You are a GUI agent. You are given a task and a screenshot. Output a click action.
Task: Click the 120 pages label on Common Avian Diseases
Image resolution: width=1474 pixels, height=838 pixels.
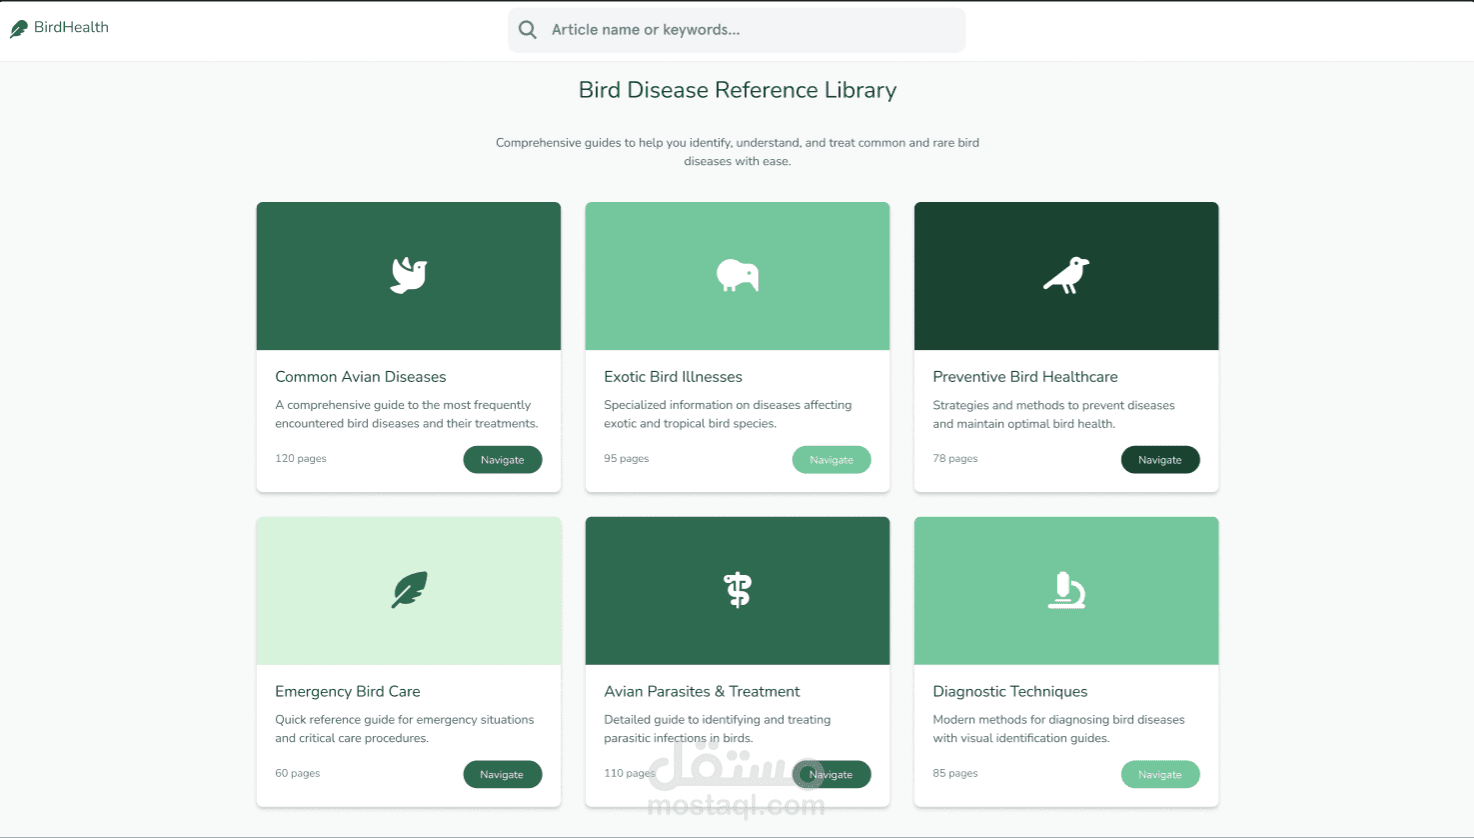[x=300, y=458]
